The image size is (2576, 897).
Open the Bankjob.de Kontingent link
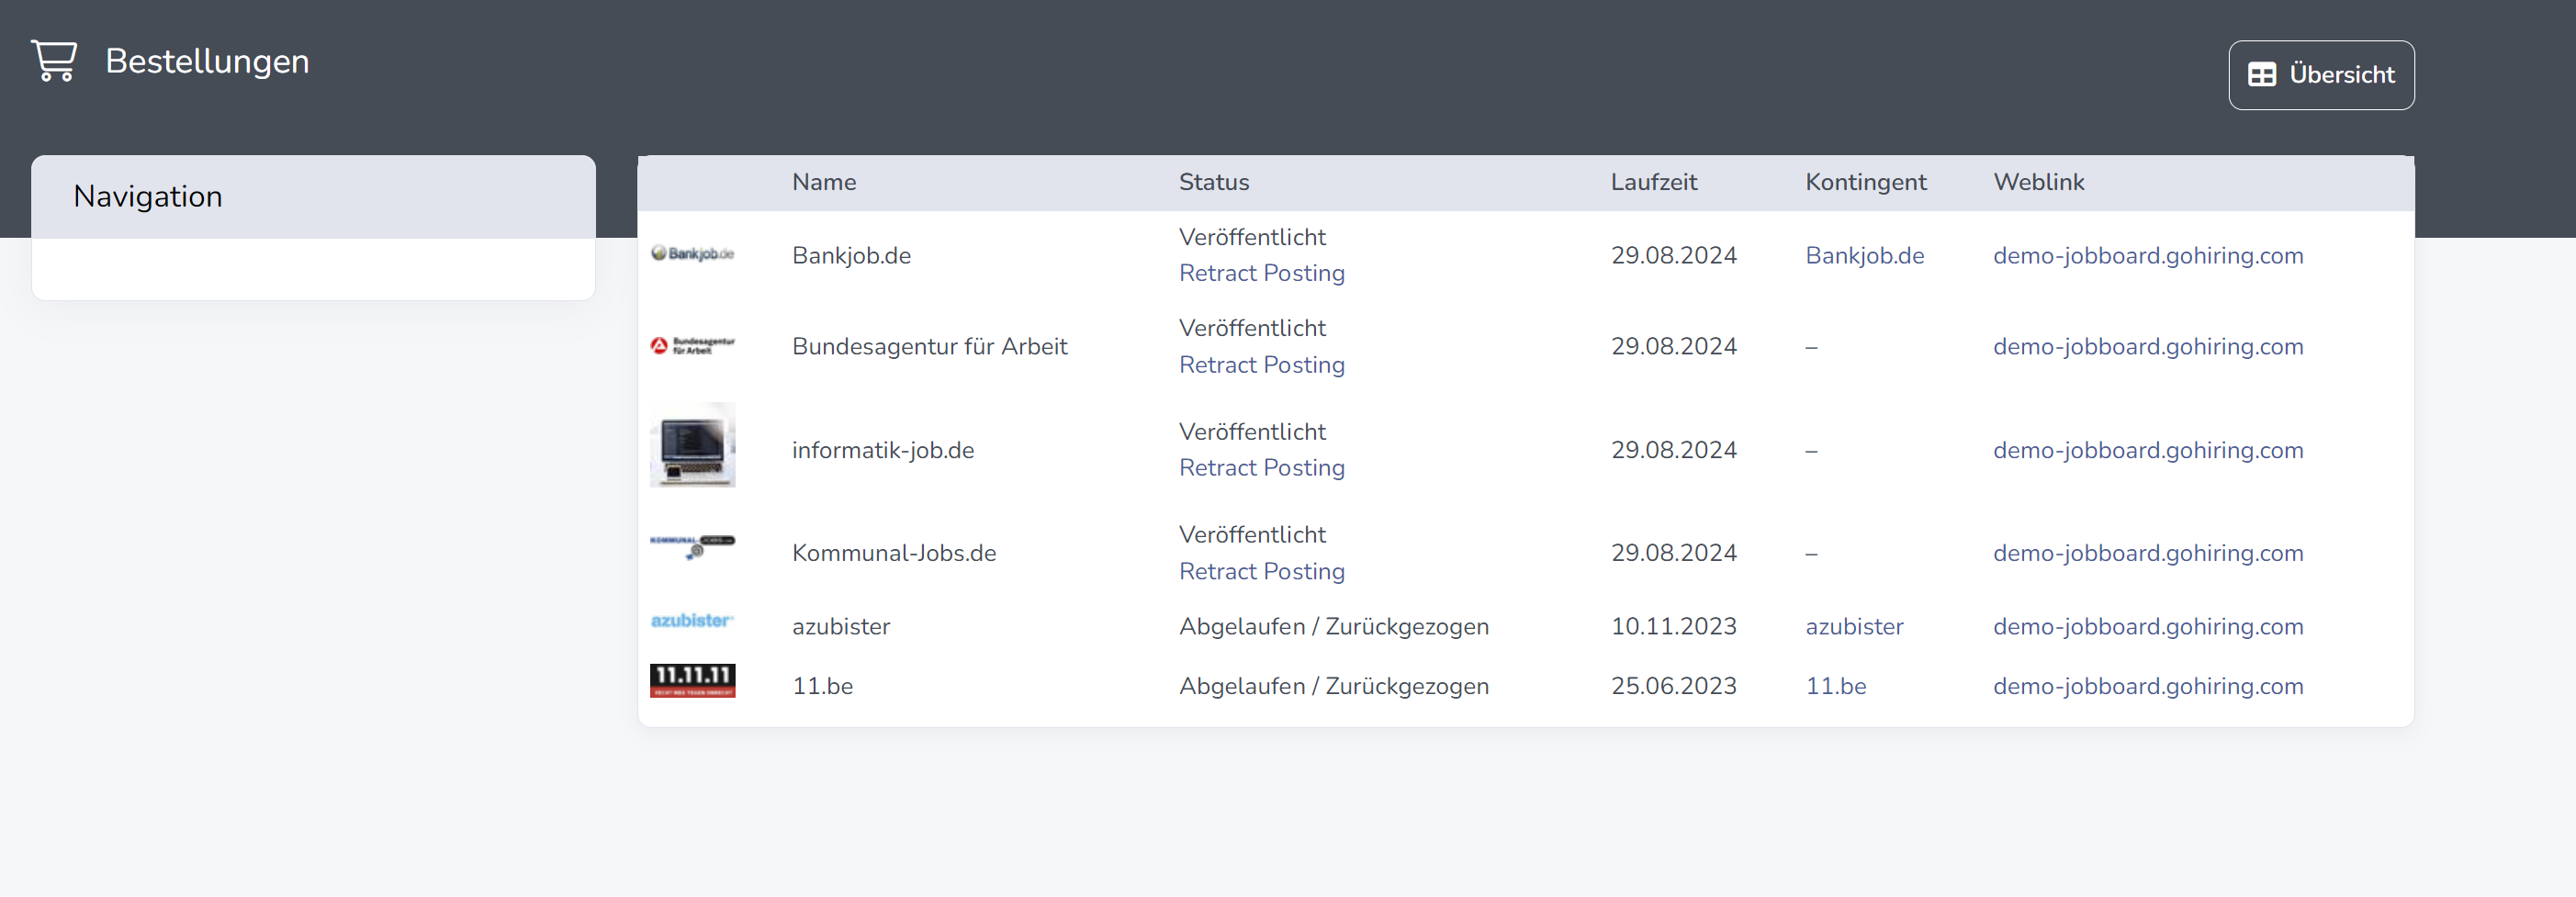(1864, 256)
